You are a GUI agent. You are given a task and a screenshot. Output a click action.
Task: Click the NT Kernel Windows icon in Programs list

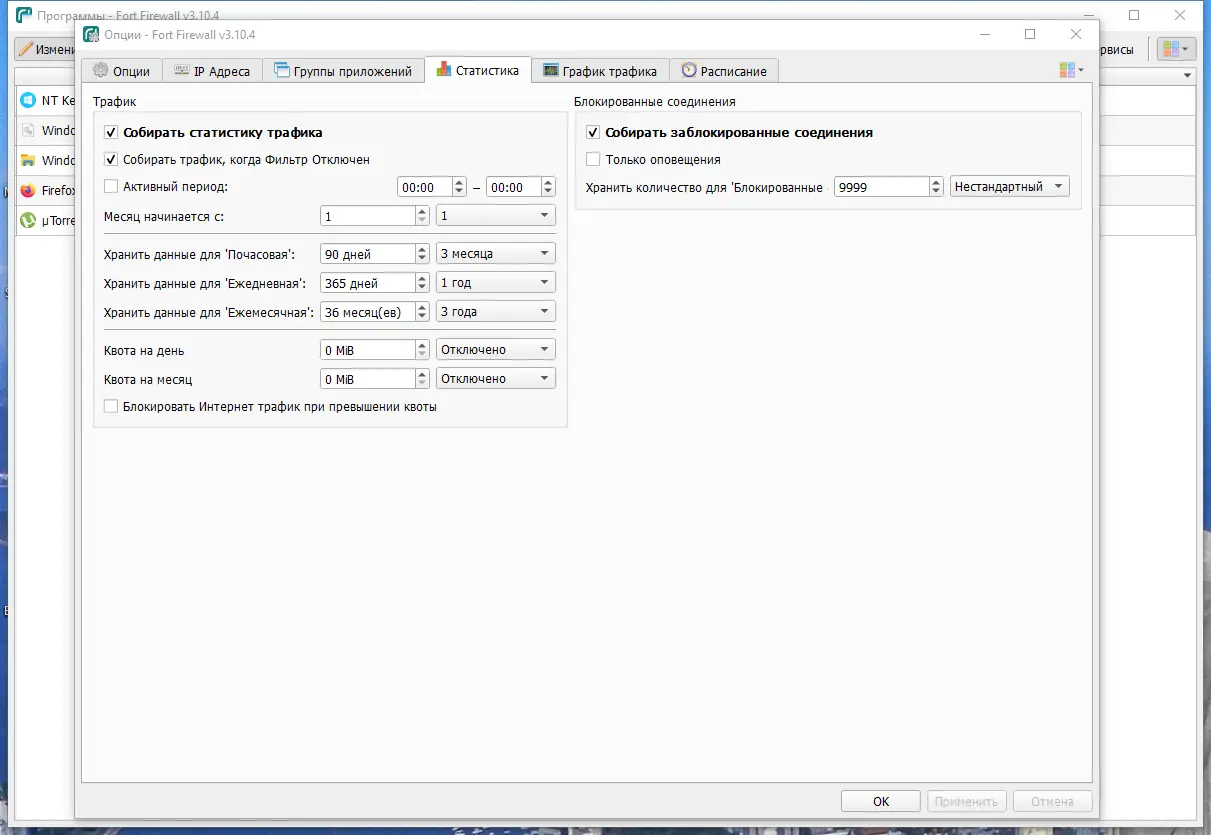coord(27,100)
